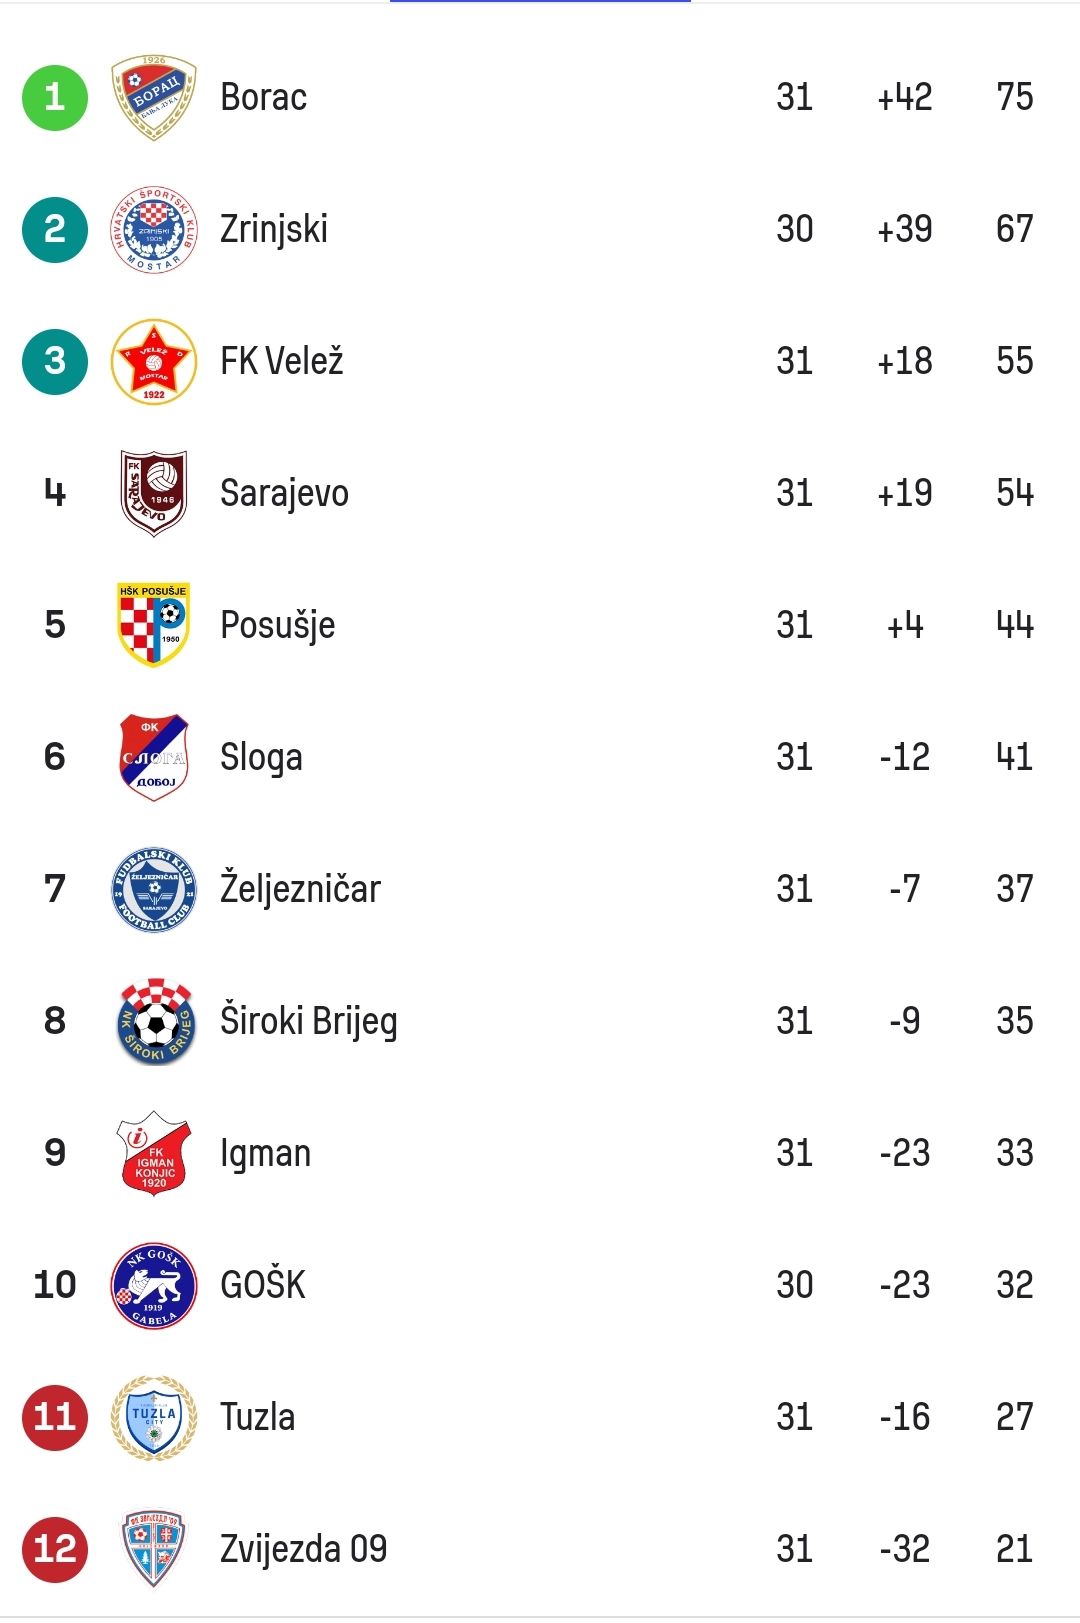
Task: Tap the Tuzla City laurel crest
Action: (x=154, y=1417)
